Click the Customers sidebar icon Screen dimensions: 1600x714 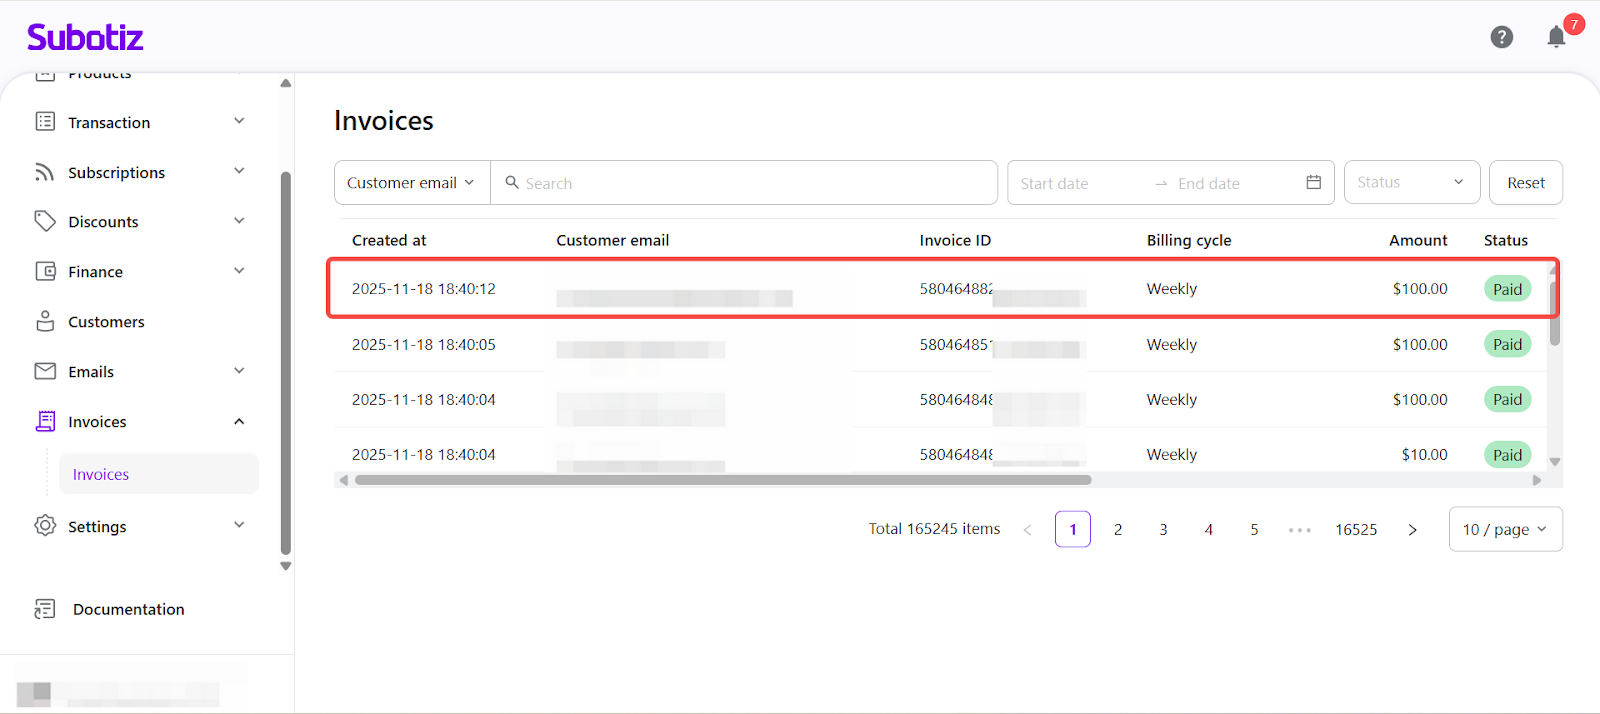click(x=45, y=321)
